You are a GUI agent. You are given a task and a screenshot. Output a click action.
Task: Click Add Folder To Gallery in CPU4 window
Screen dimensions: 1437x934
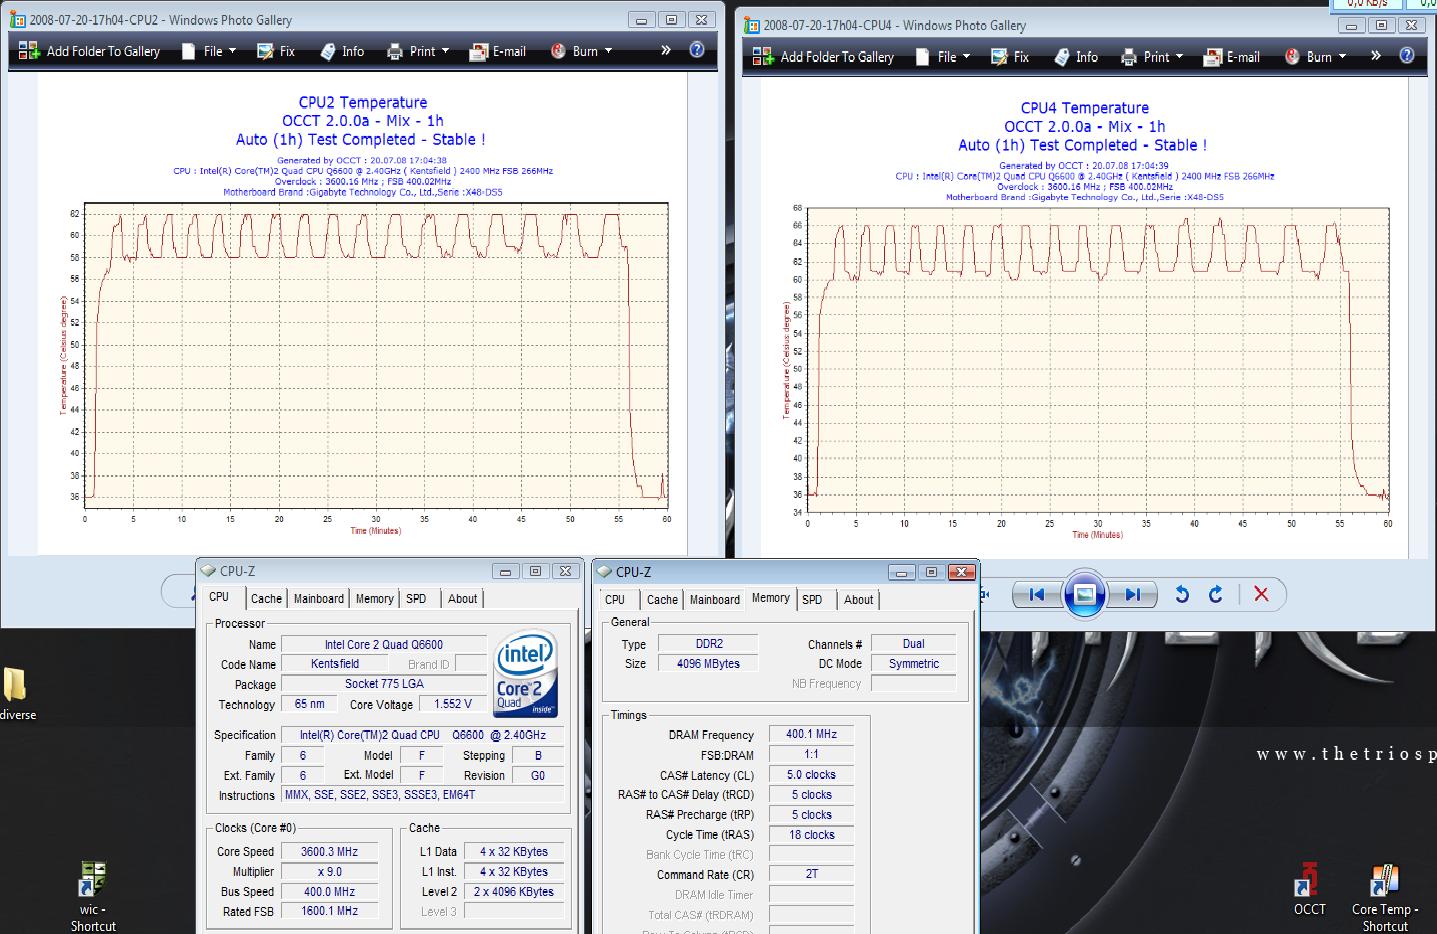[823, 57]
